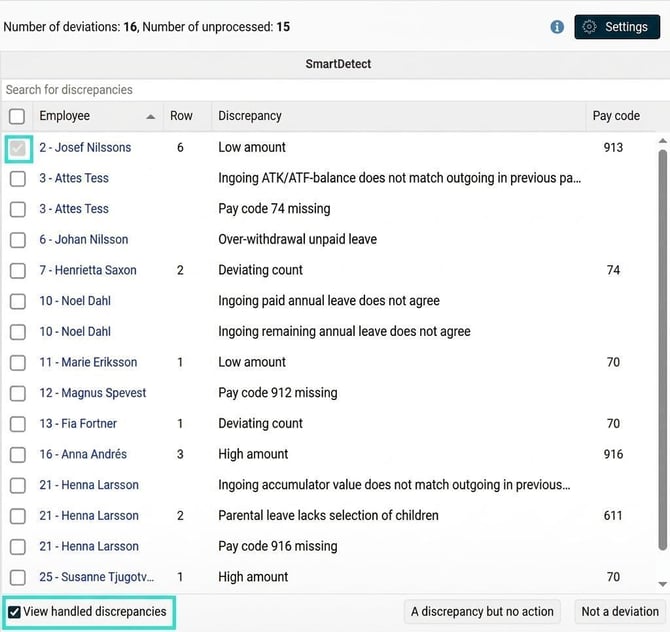670x632 pixels.
Task: Open employee link 25 - Susanne Tjugotv...
Action: pyautogui.click(x=97, y=577)
